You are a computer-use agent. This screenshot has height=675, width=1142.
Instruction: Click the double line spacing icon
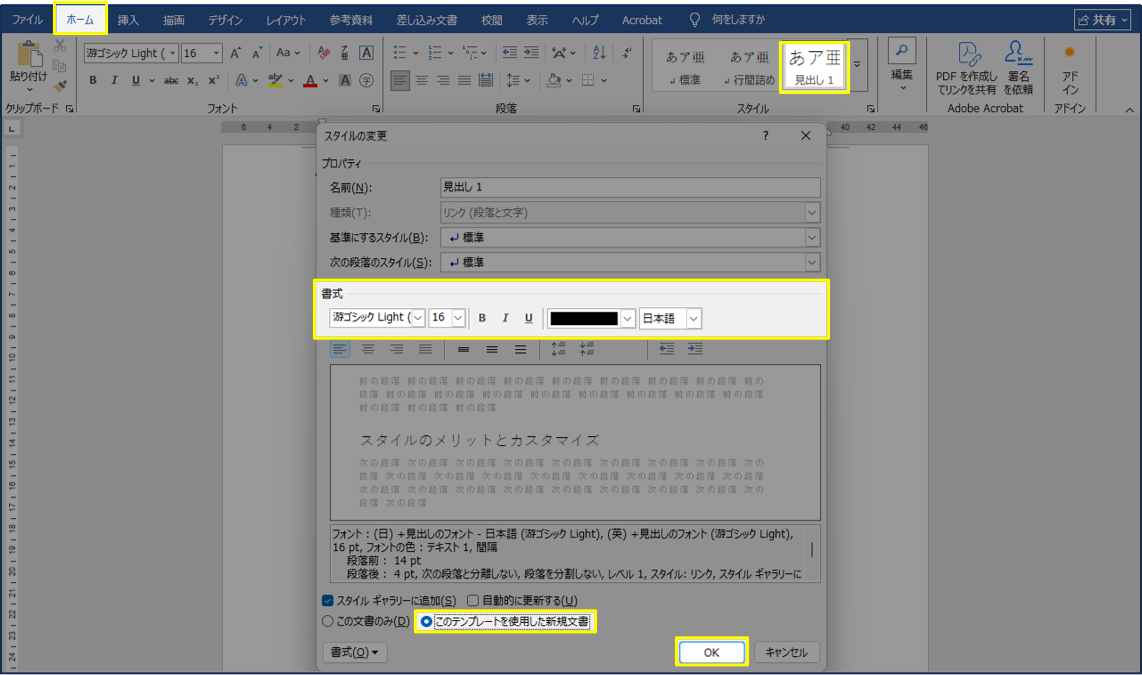[520, 349]
